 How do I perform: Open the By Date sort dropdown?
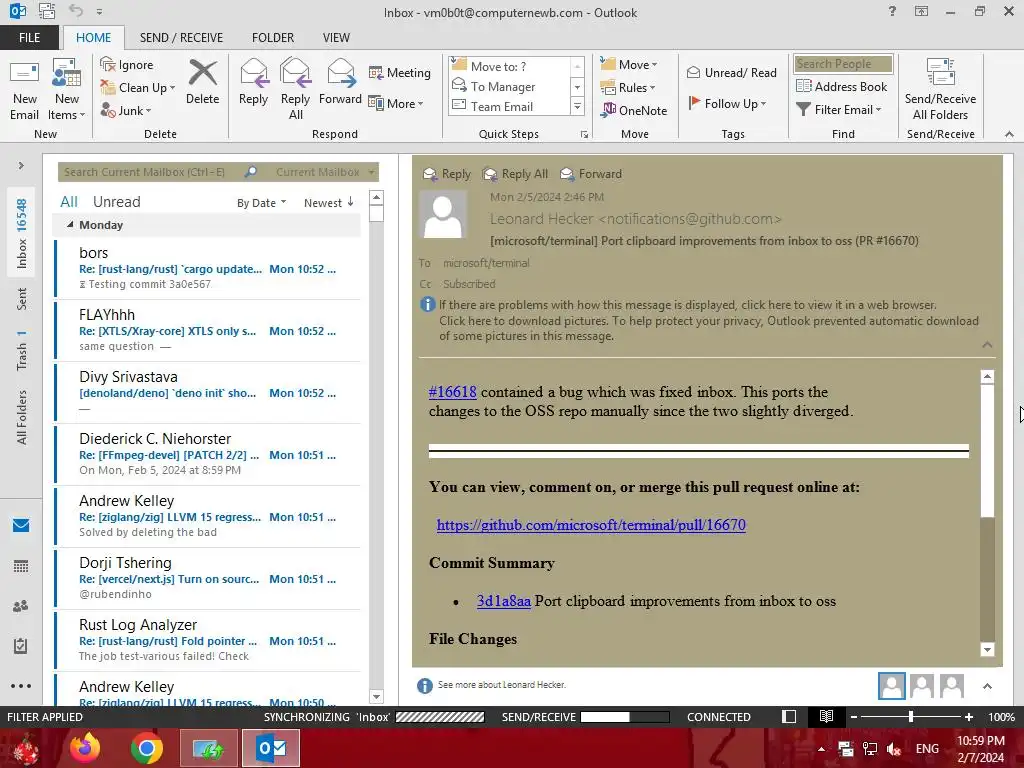[x=261, y=203]
